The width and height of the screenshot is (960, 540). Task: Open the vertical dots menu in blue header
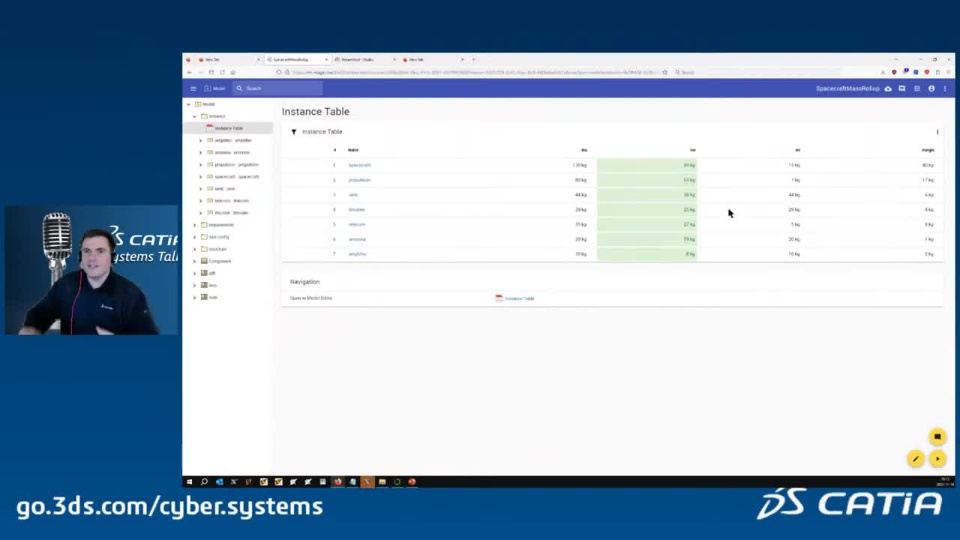coord(945,89)
